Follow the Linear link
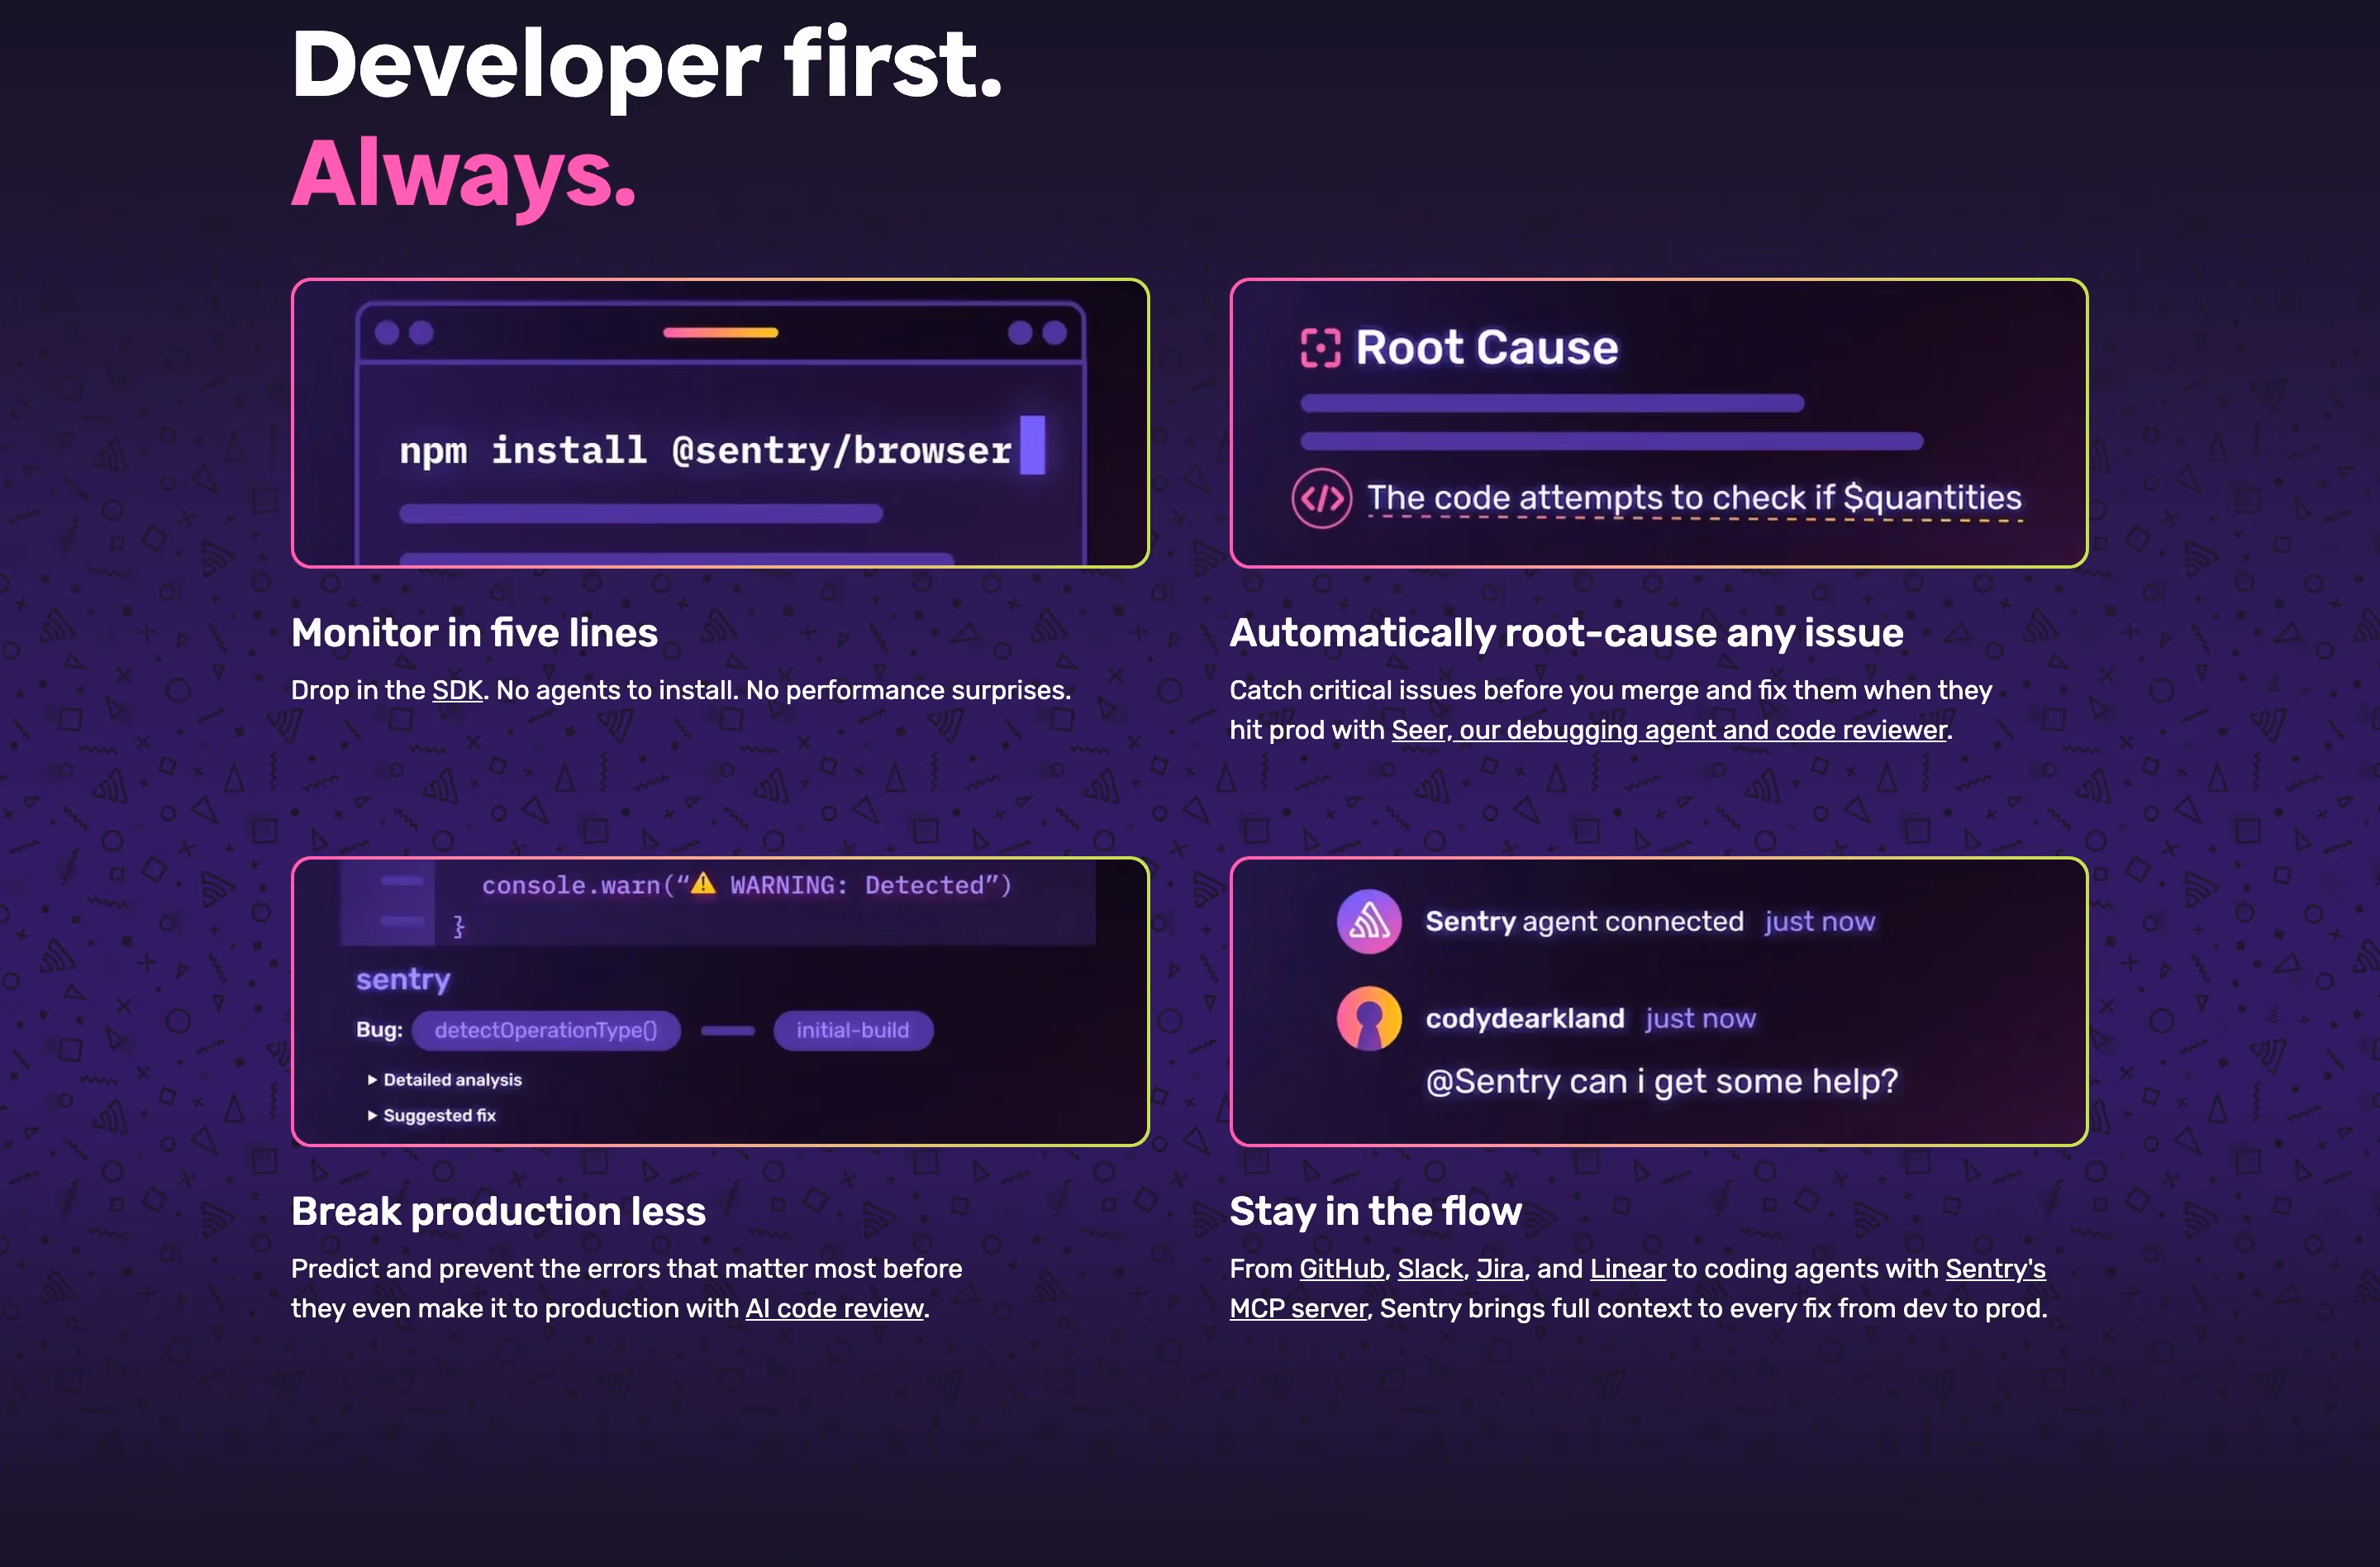Viewport: 2380px width, 1567px height. point(1628,1268)
